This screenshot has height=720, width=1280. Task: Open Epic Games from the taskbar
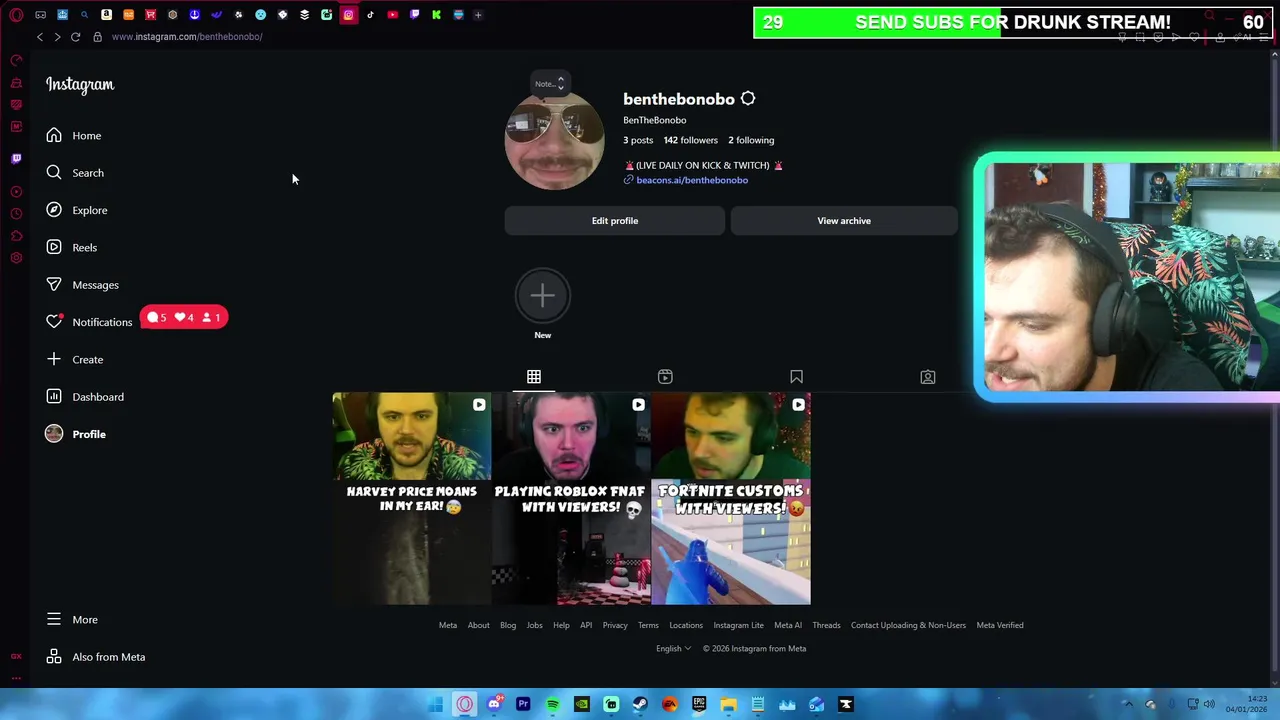[699, 705]
